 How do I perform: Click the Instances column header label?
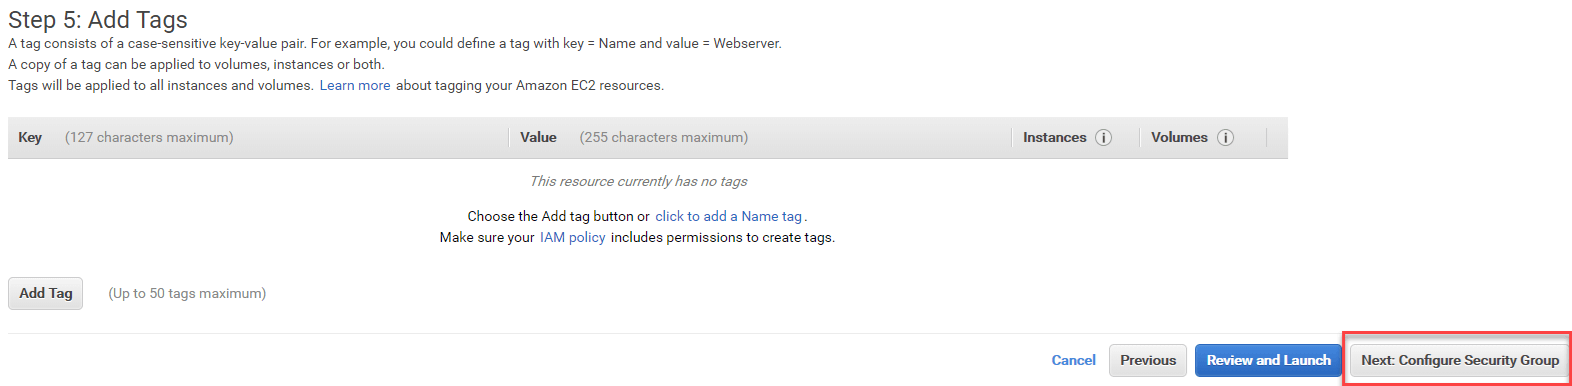coord(1054,138)
